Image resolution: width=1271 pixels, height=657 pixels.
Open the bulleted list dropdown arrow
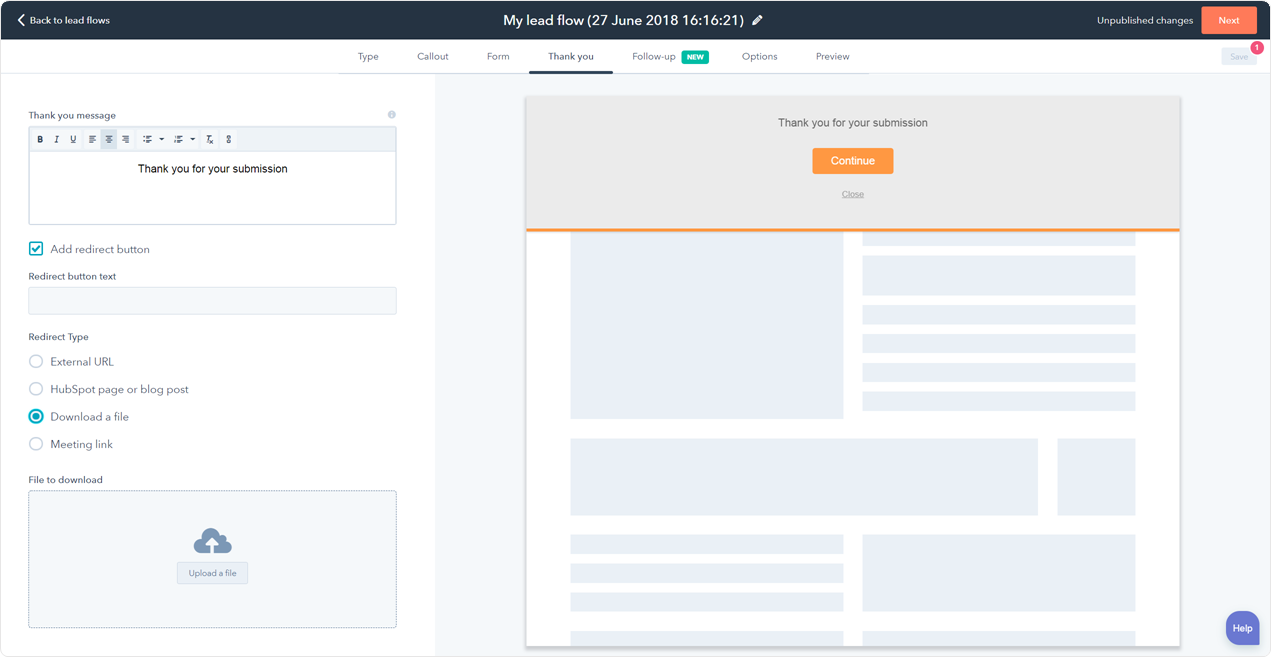click(x=162, y=140)
